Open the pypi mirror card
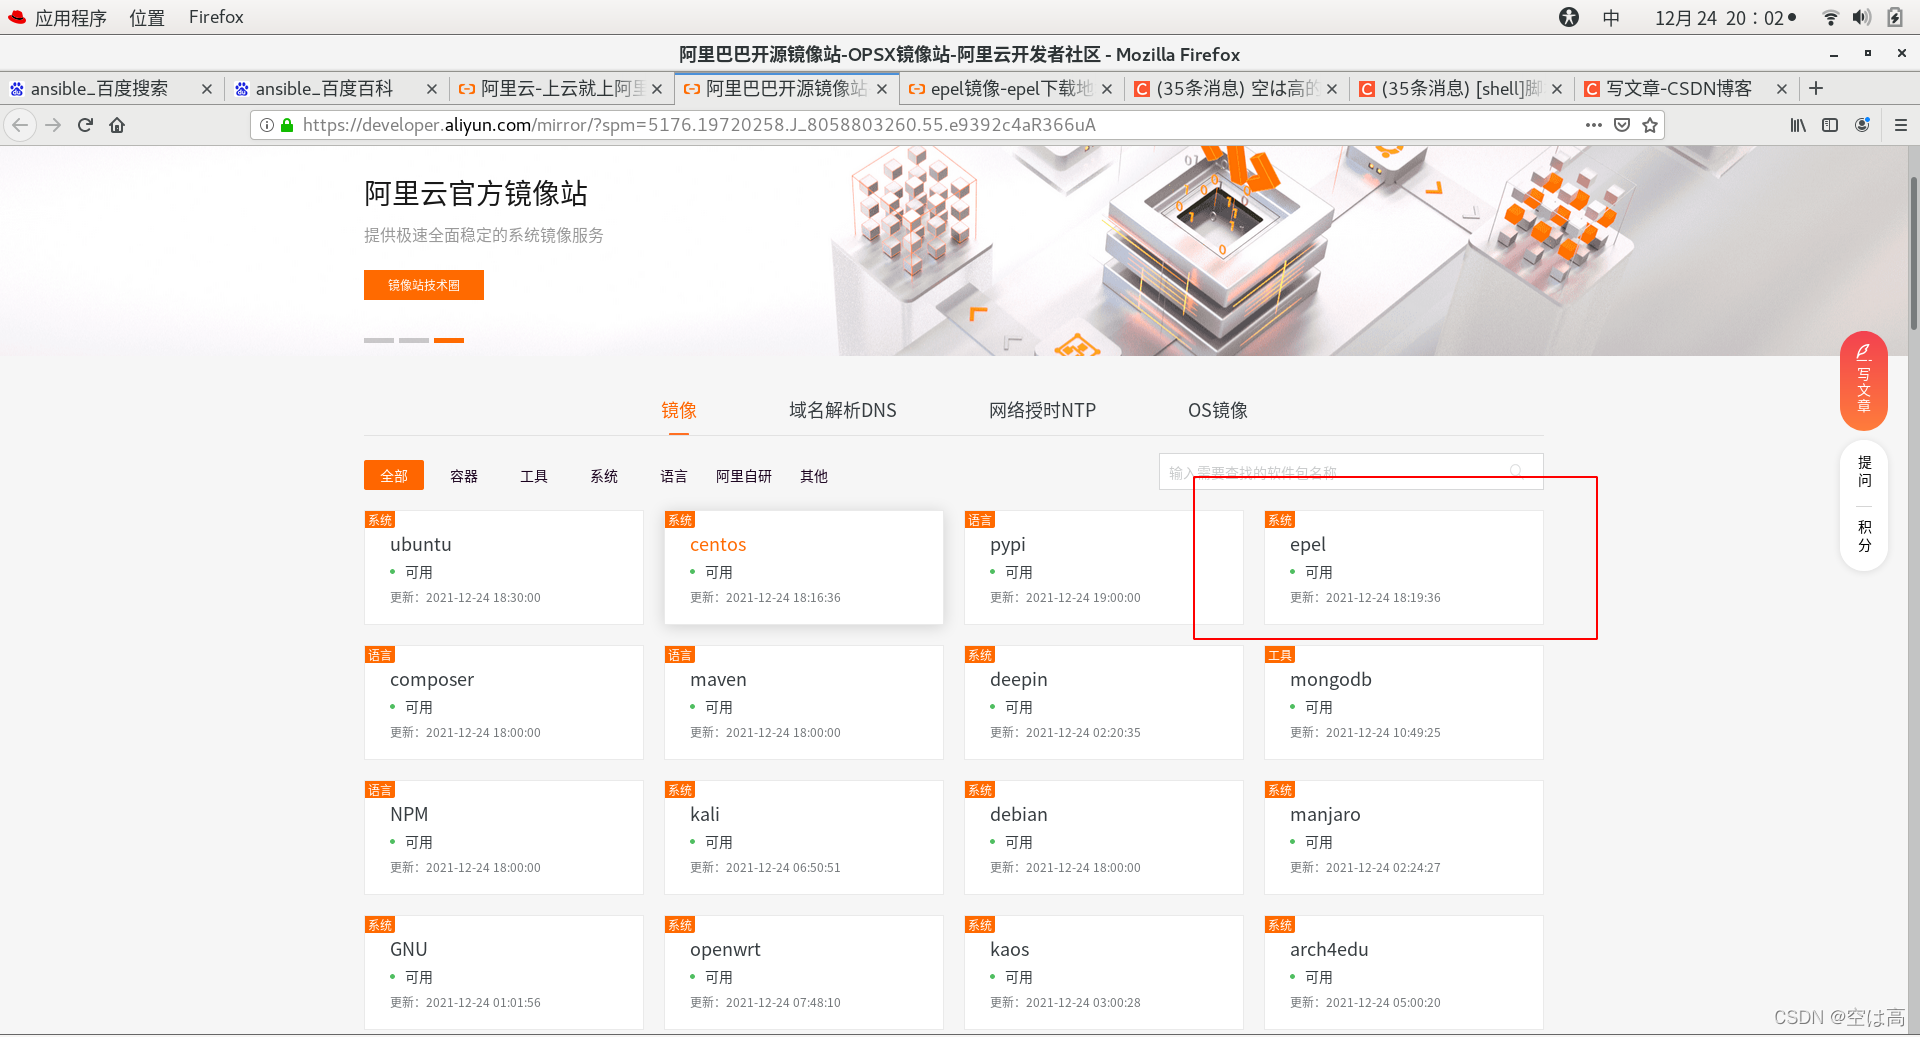The width and height of the screenshot is (1920, 1037). [x=1104, y=568]
